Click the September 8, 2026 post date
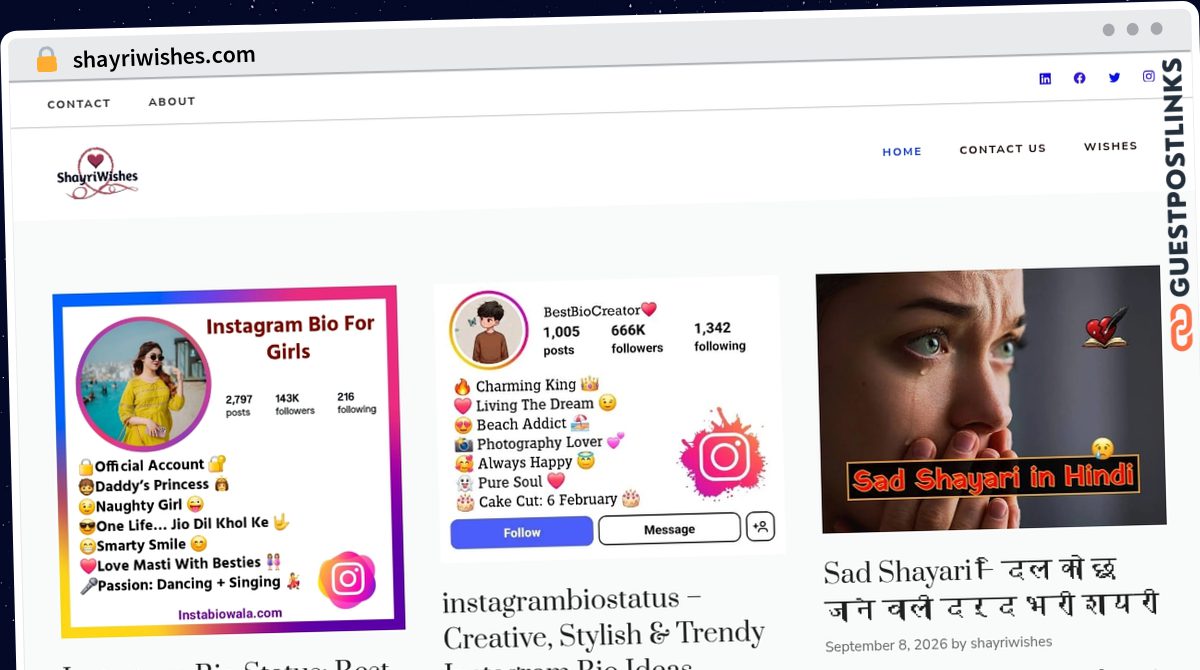The height and width of the screenshot is (670, 1200). (885, 646)
